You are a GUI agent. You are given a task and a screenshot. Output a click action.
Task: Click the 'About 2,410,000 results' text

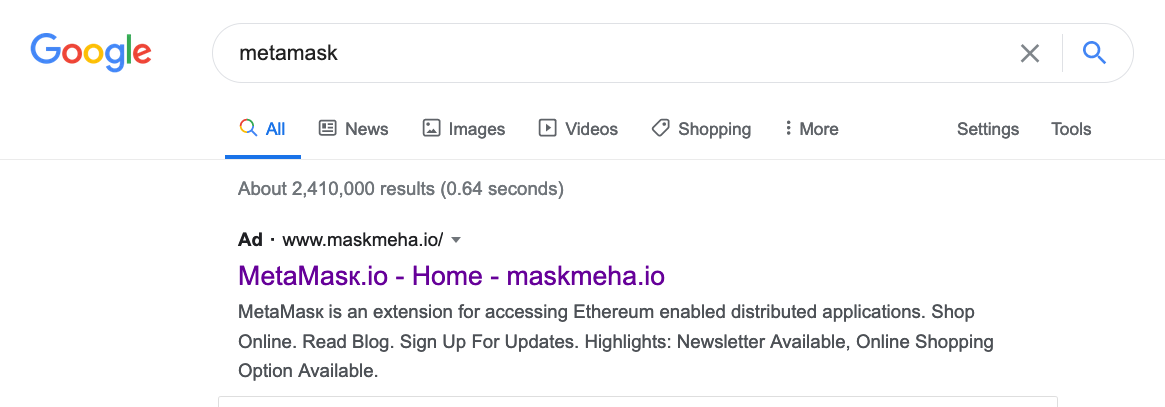(400, 188)
